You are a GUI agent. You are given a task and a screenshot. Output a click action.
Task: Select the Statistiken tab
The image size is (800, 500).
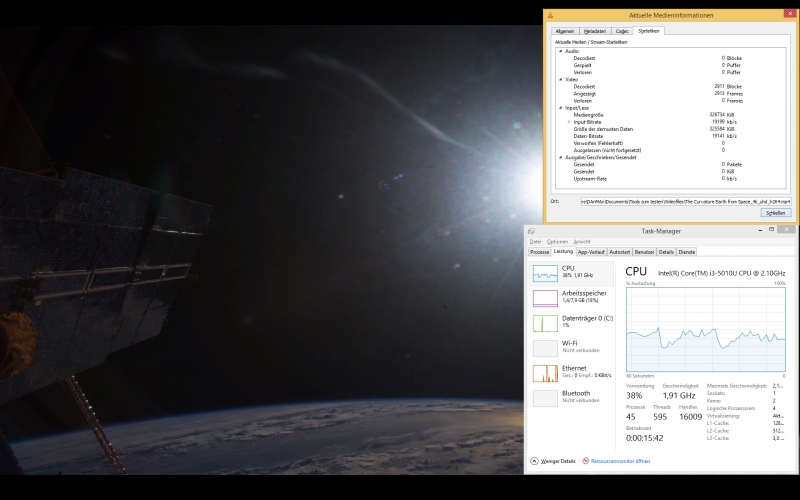pos(649,31)
